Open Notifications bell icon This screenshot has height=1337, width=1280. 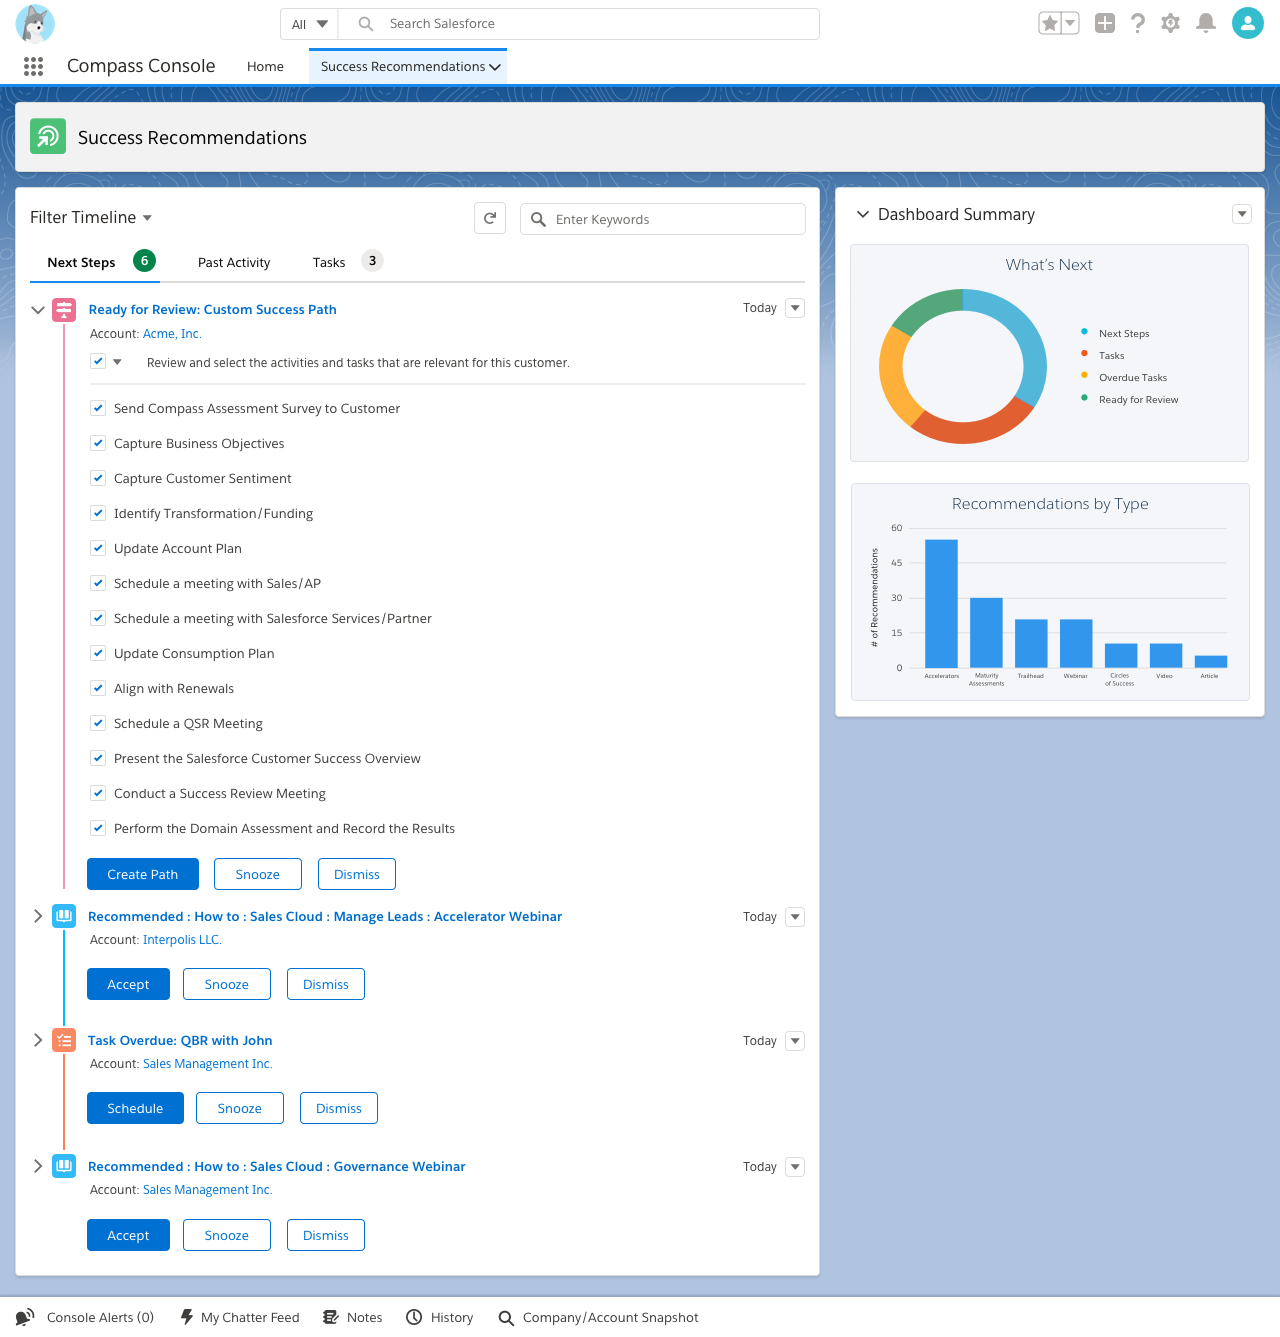pyautogui.click(x=1206, y=23)
